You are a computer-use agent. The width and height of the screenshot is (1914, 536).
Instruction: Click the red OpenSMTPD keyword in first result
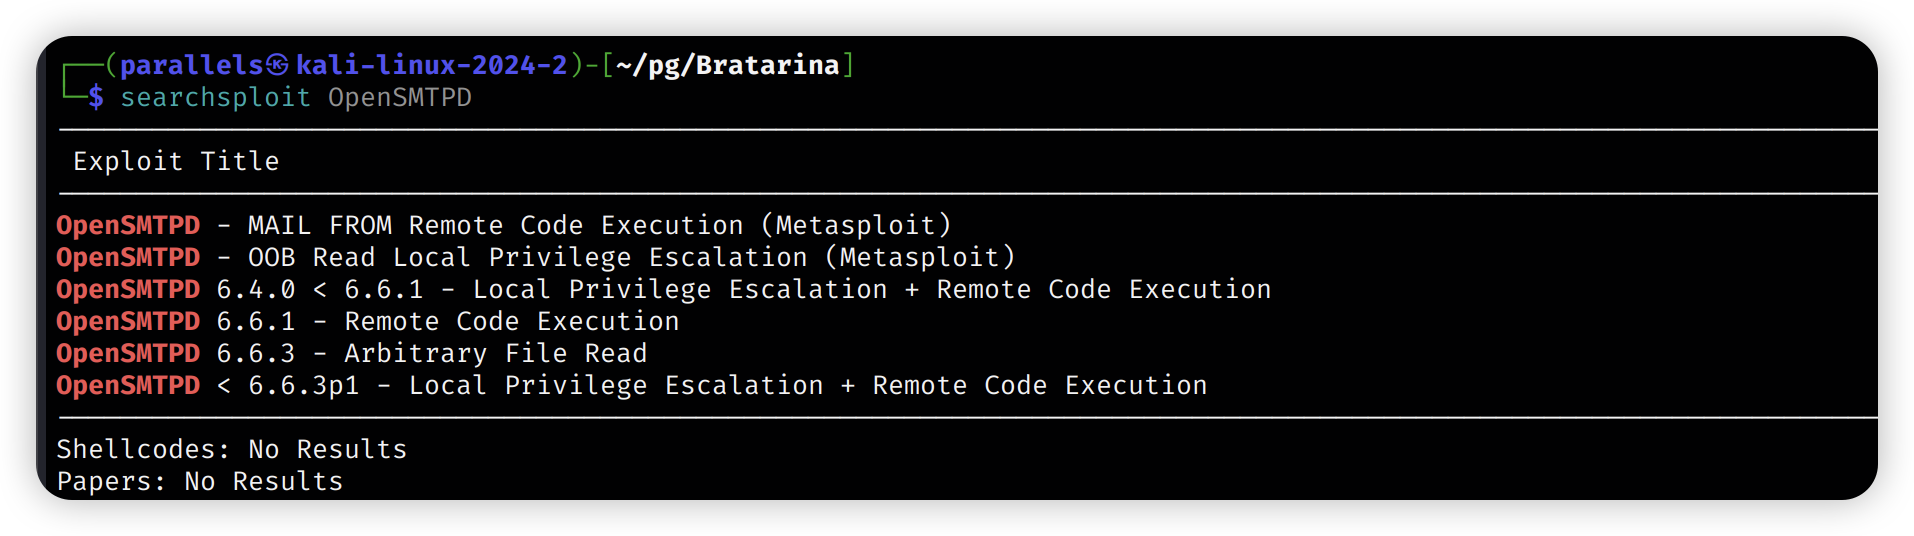click(128, 225)
